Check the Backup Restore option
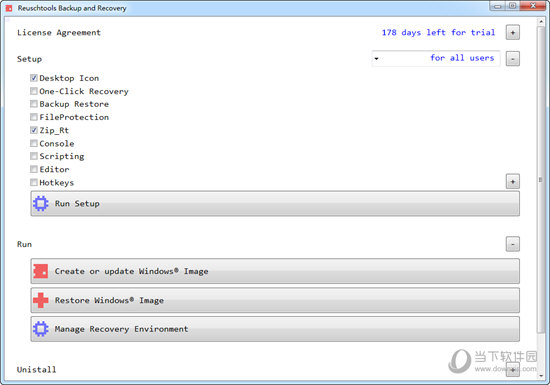Image resolution: width=550 pixels, height=385 pixels. [34, 104]
